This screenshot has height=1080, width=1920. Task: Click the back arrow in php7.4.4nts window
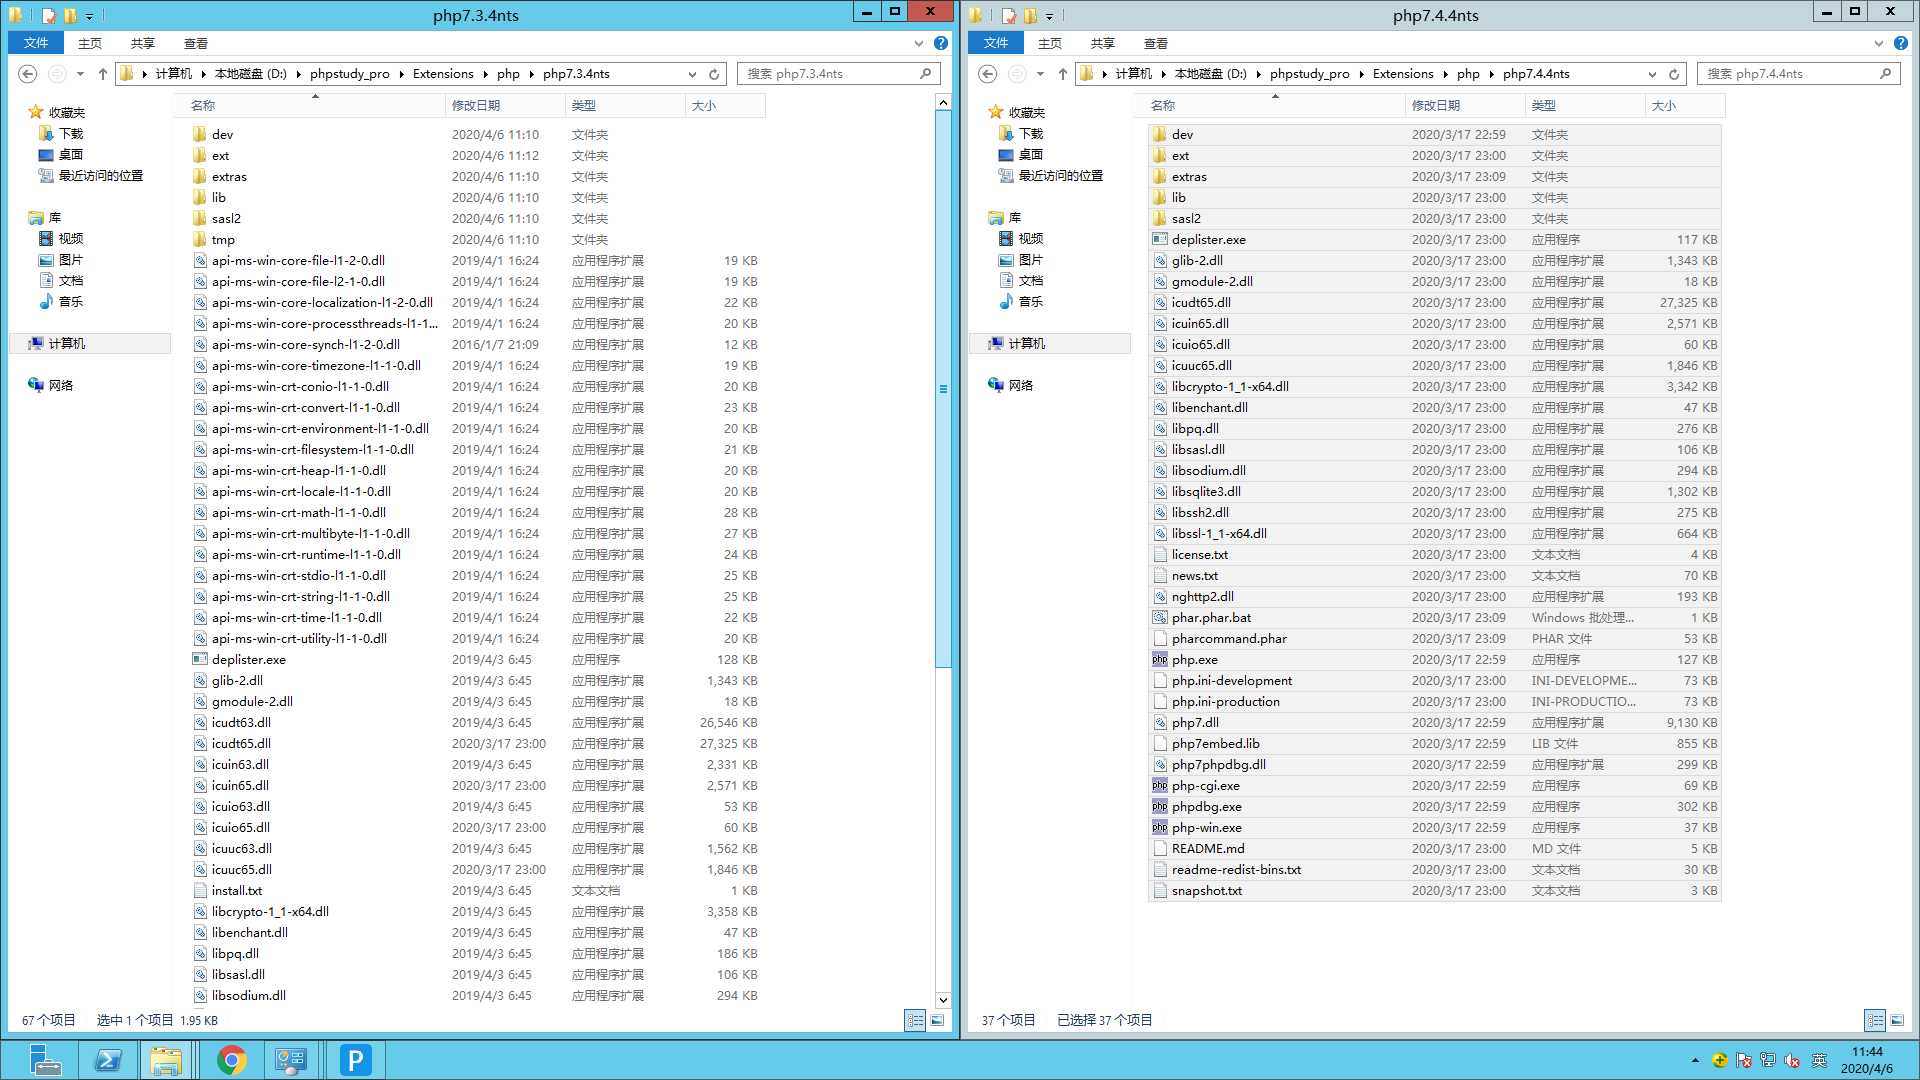click(x=987, y=73)
